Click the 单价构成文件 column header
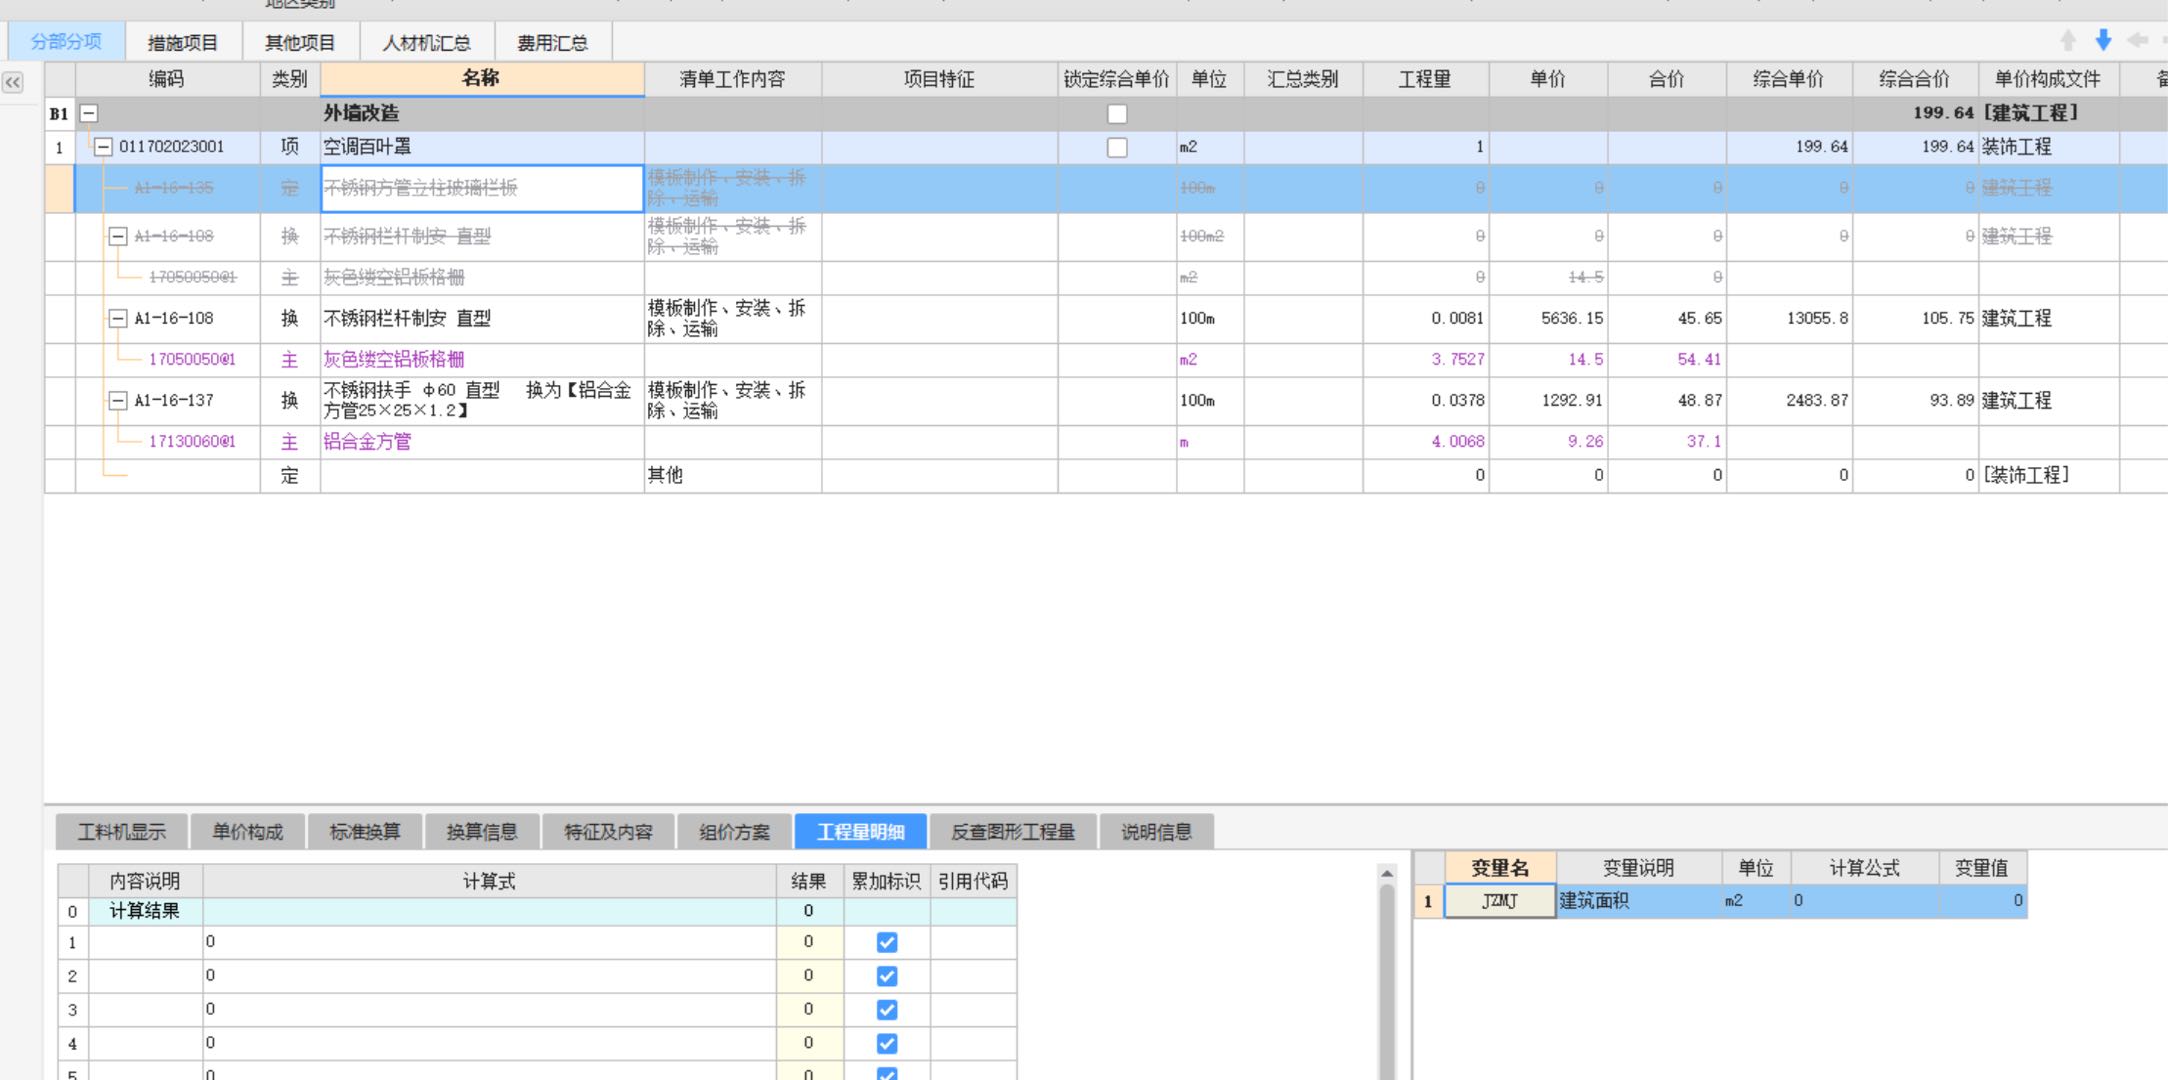2168x1080 pixels. click(x=2048, y=79)
